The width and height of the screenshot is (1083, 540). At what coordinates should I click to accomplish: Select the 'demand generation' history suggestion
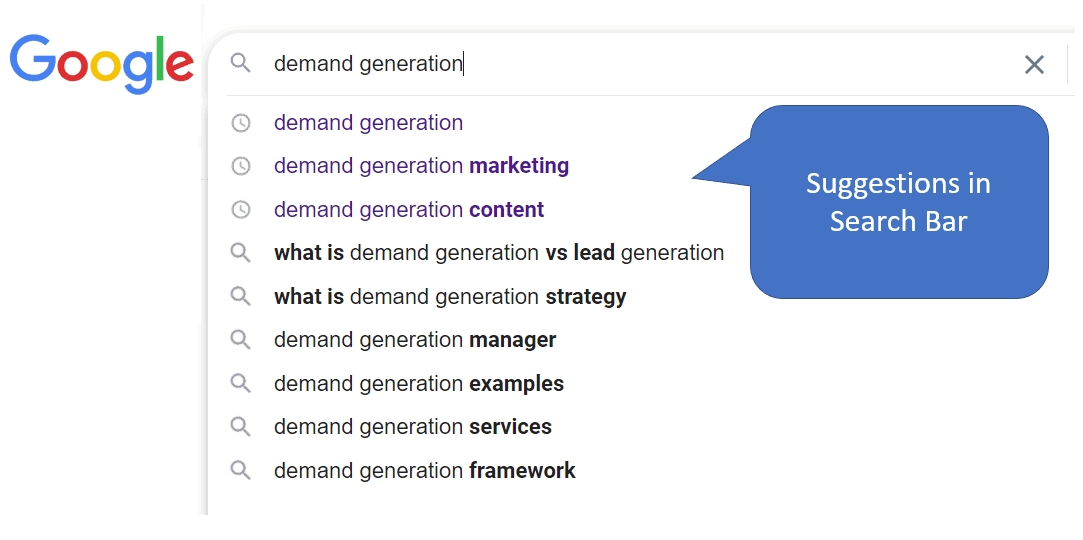[x=368, y=123]
